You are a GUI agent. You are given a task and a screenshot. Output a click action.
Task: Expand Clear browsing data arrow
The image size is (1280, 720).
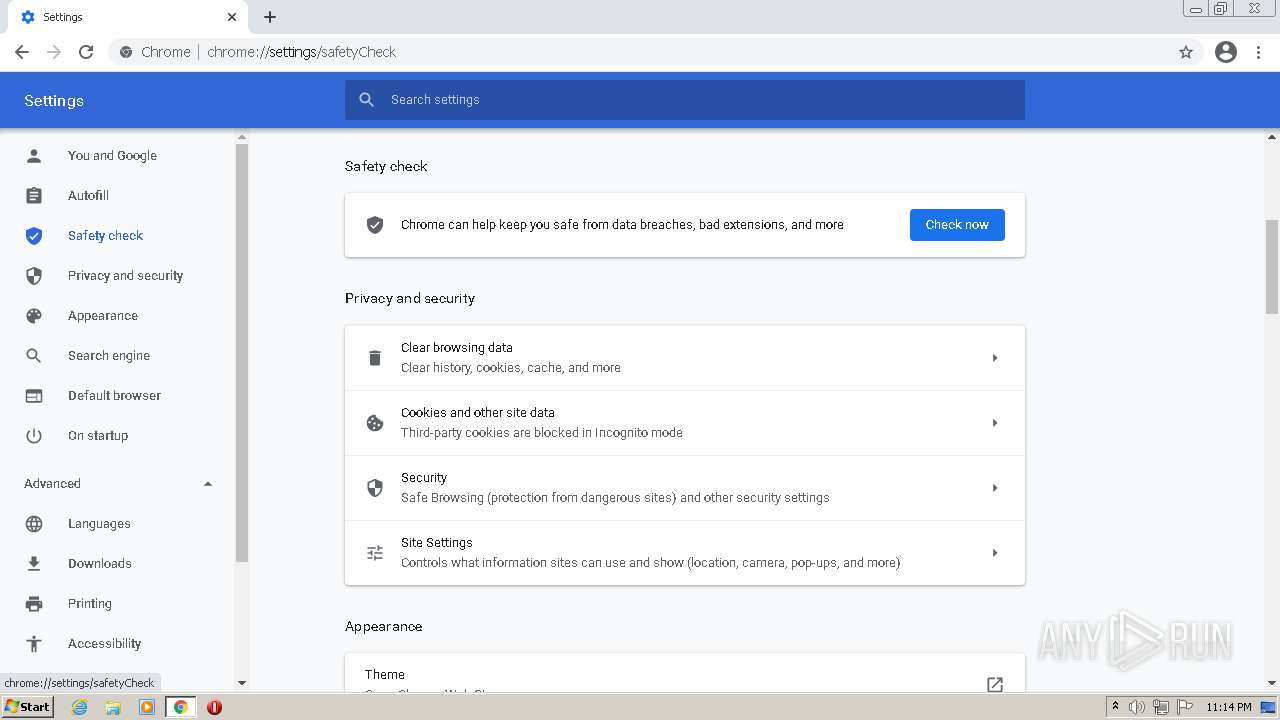point(994,357)
